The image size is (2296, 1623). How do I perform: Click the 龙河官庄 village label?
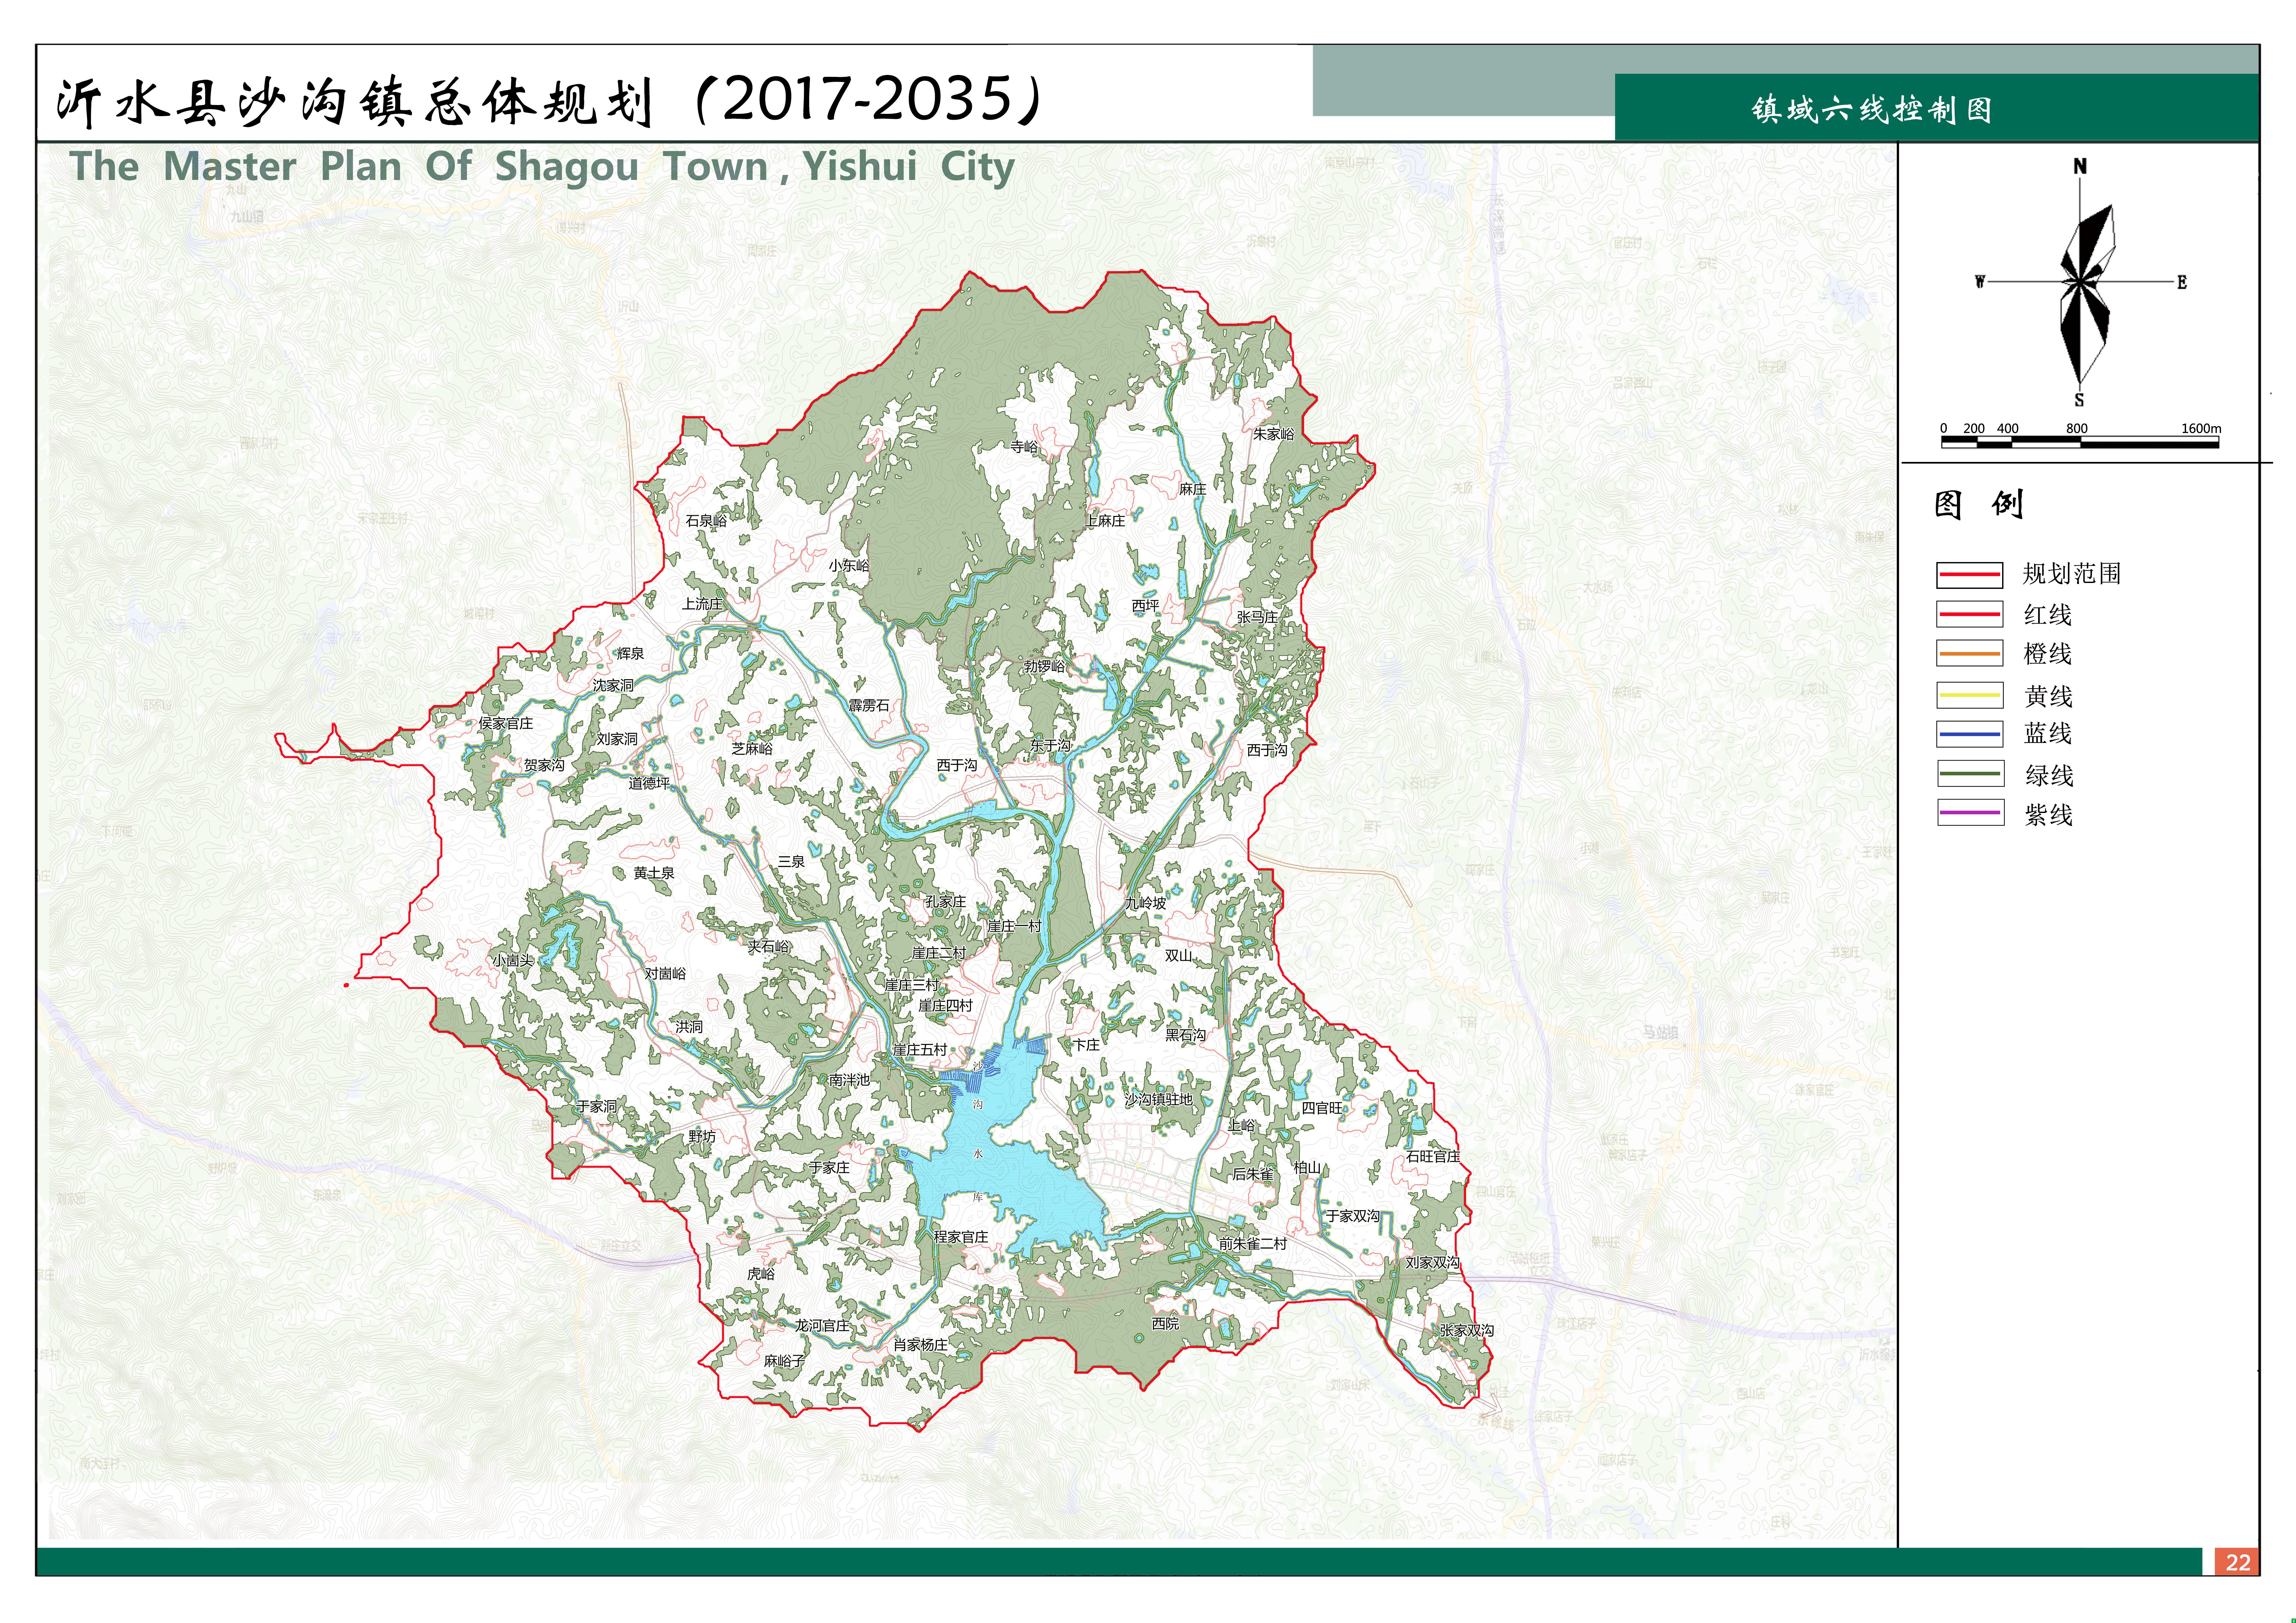[822, 1326]
